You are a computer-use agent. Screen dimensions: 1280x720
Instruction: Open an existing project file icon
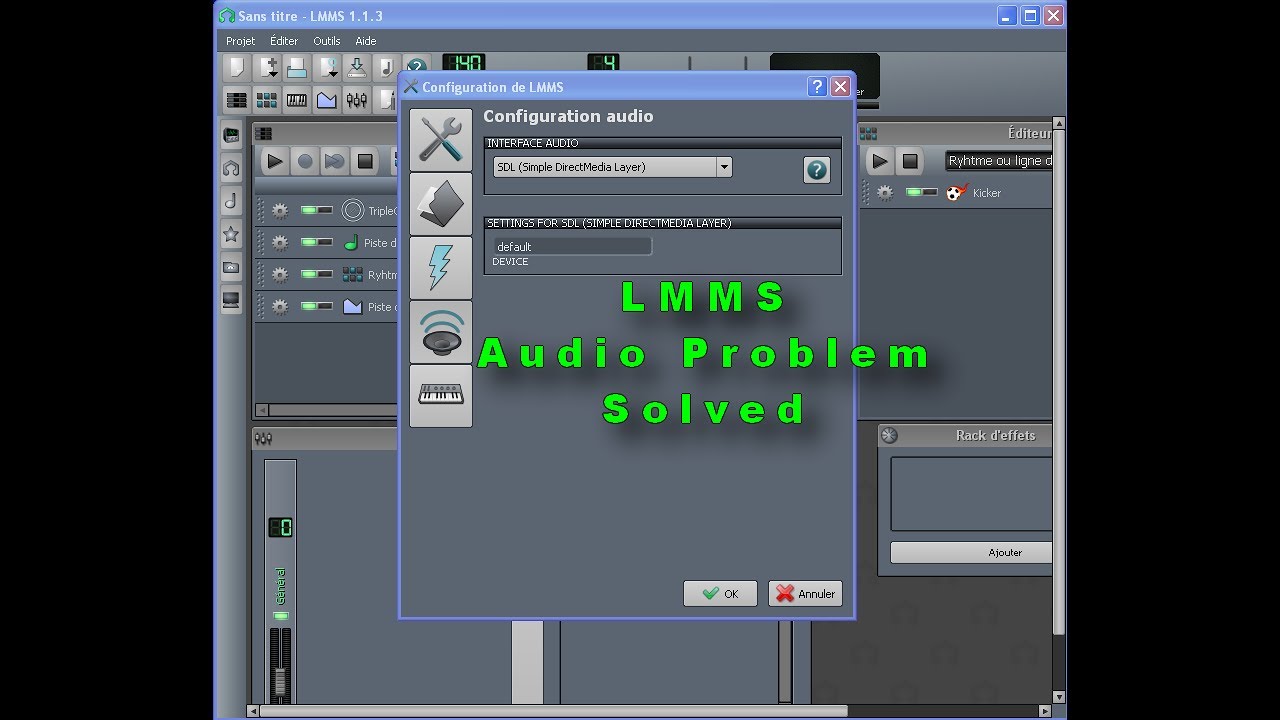coord(296,68)
